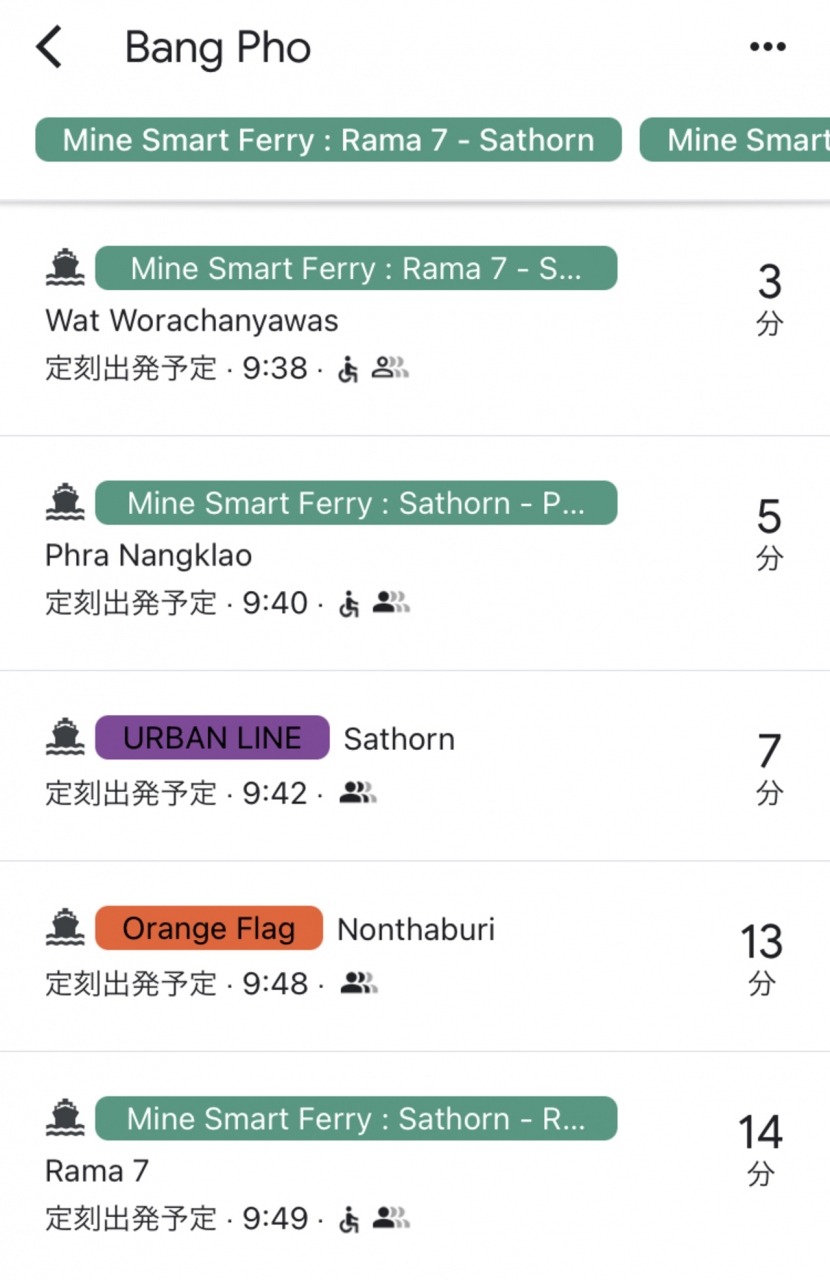The image size is (830, 1280).
Task: Tap the green Mine Smart Ferry badge above Phra Nangklao
Action: 356,503
